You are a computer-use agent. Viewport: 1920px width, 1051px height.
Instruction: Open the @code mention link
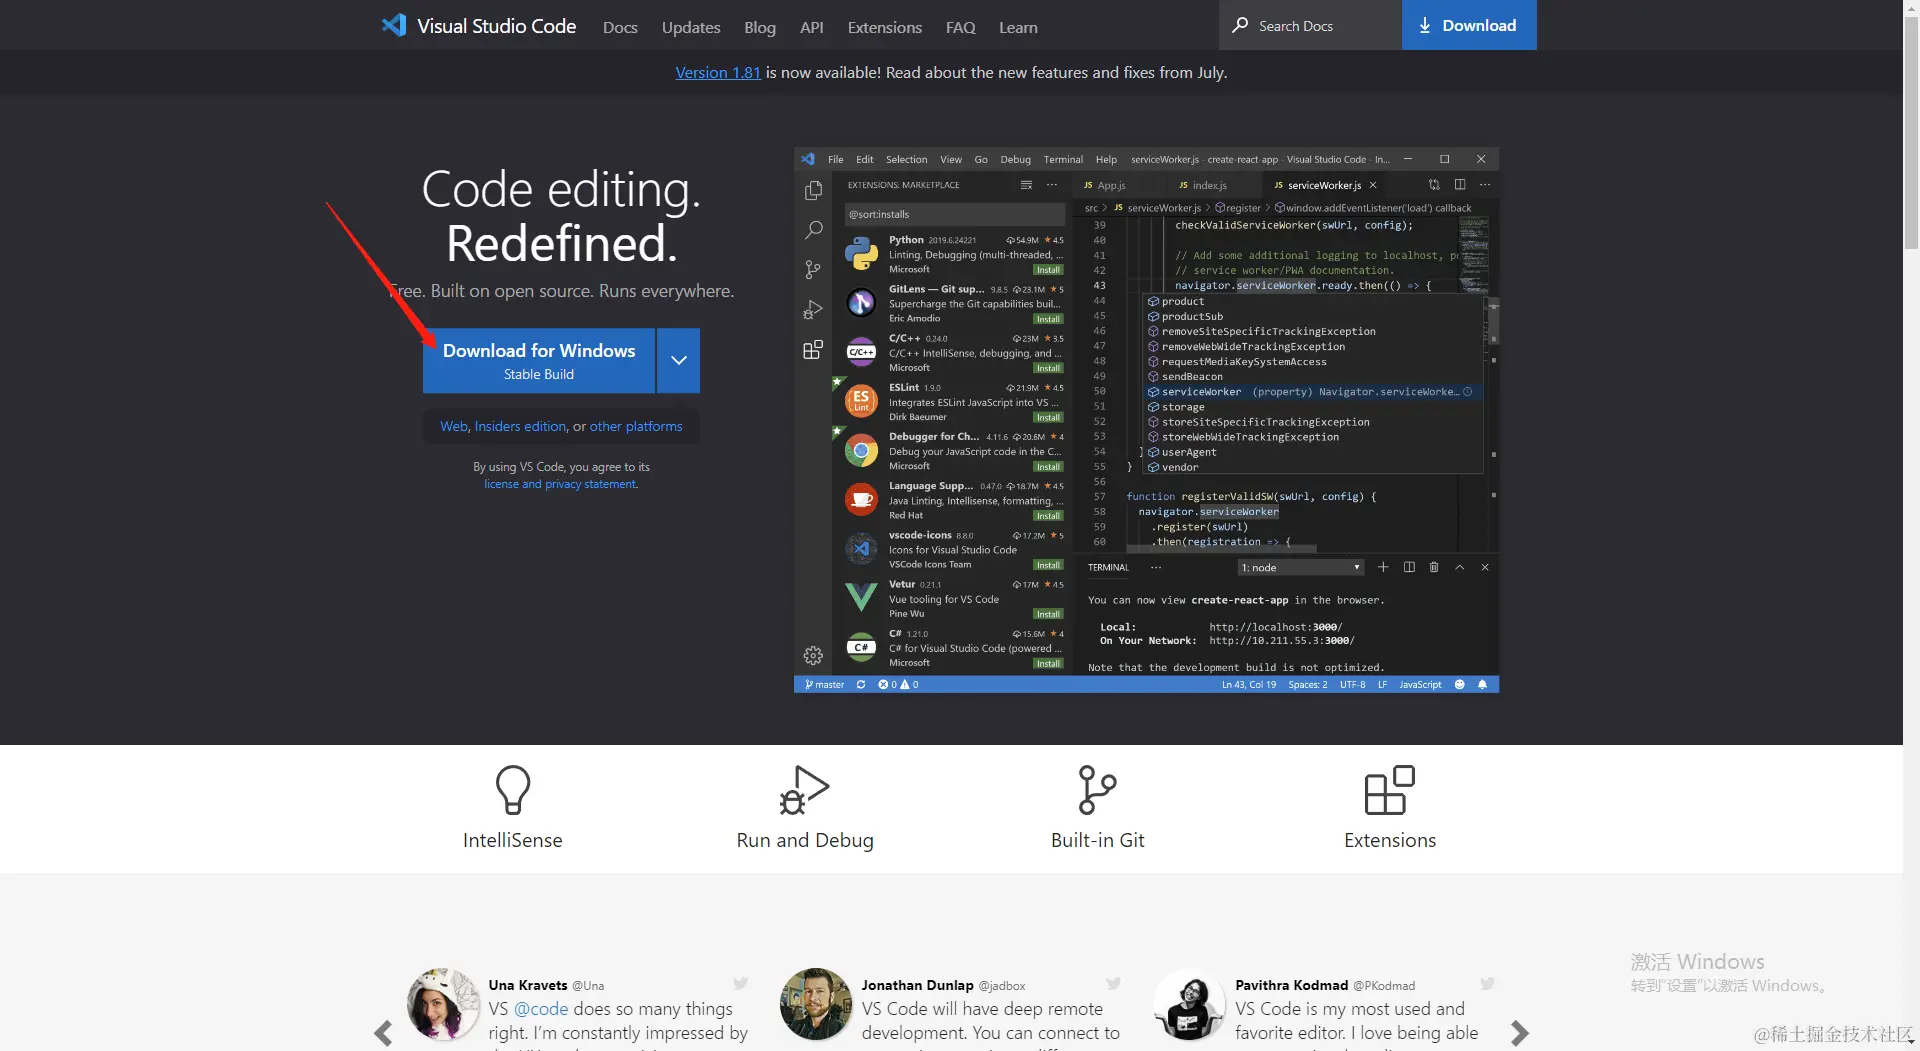[541, 1009]
